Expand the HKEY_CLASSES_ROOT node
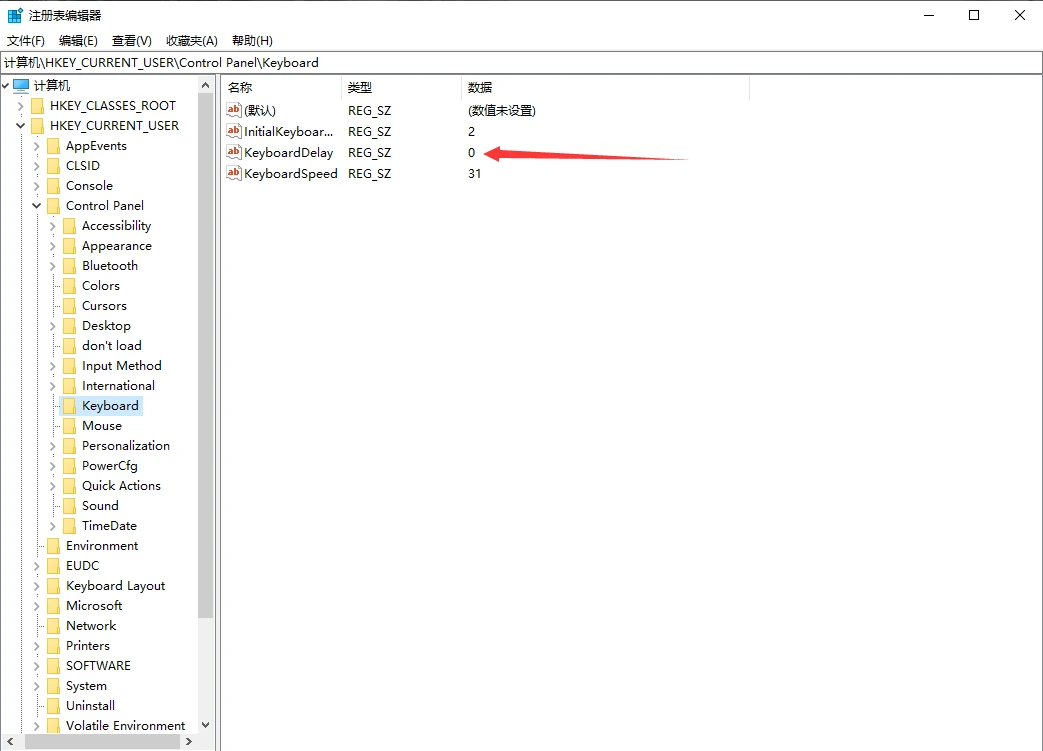The width and height of the screenshot is (1043, 751). point(21,106)
